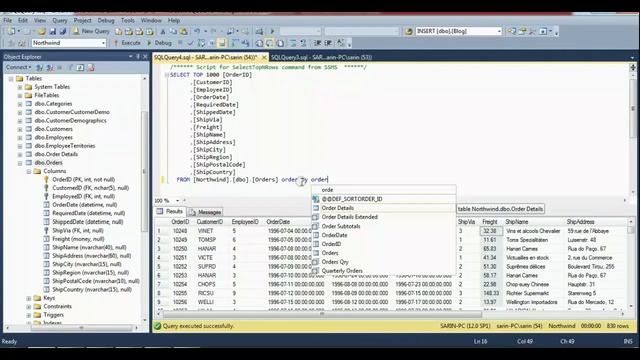Viewport: 640px width, 360px height.
Task: Click the Save icon in the main toolbar
Action: (x=53, y=31)
